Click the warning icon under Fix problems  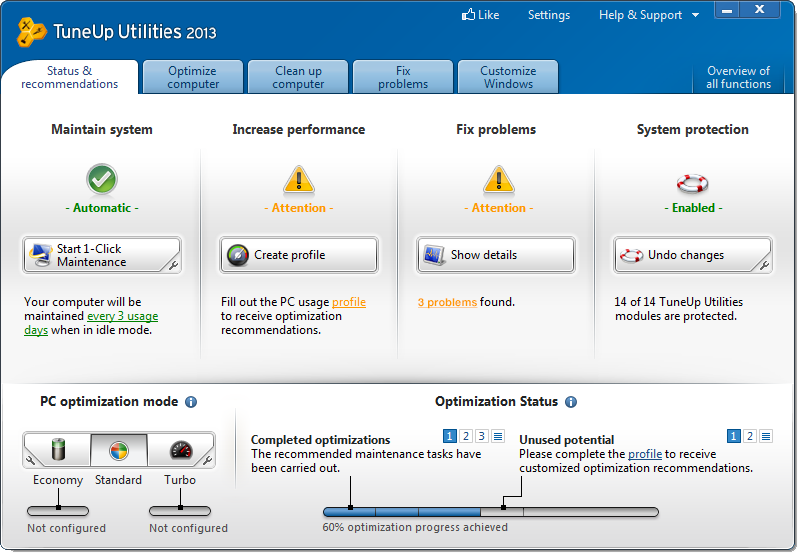(499, 180)
